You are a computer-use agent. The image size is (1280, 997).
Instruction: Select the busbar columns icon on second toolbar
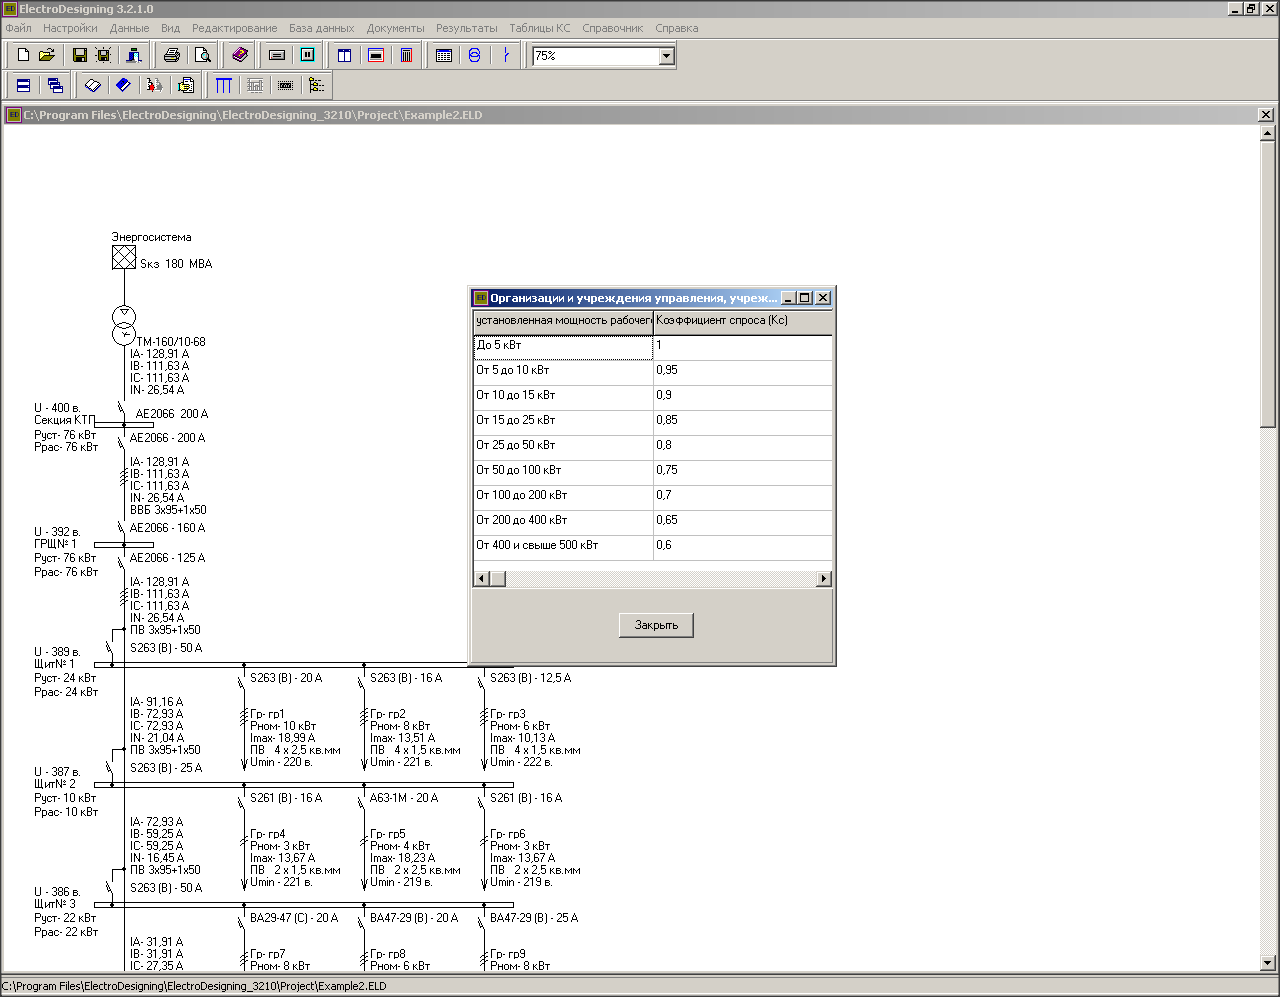222,85
